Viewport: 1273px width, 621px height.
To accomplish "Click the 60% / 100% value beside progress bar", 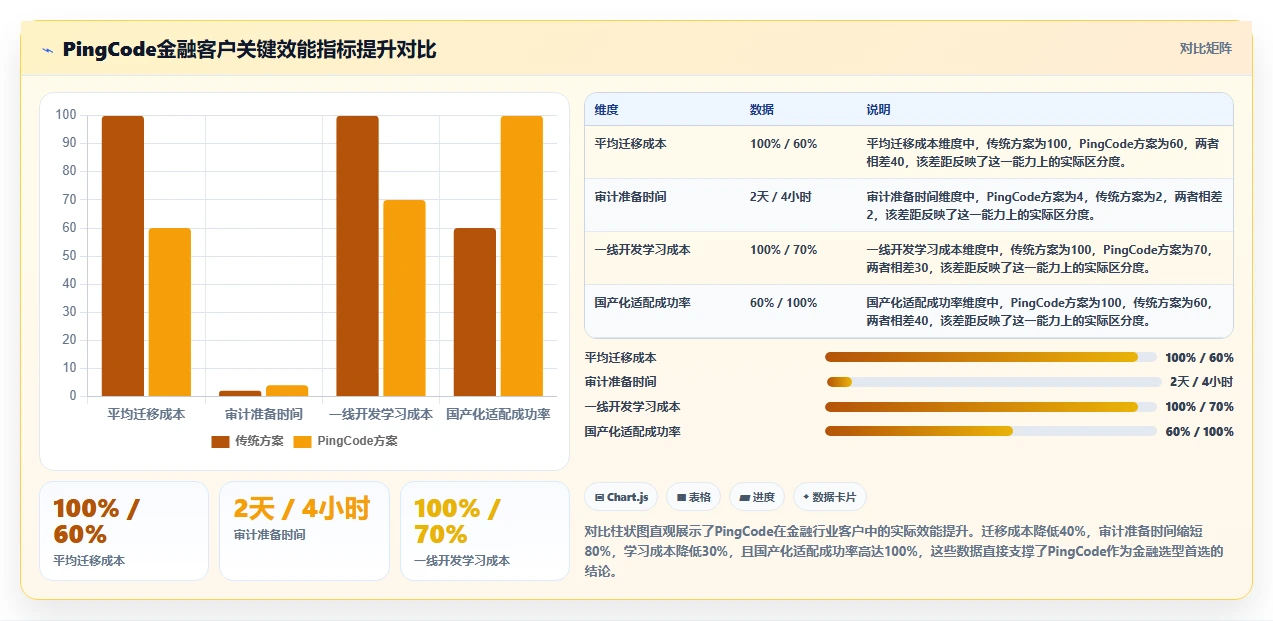I will pos(1199,432).
